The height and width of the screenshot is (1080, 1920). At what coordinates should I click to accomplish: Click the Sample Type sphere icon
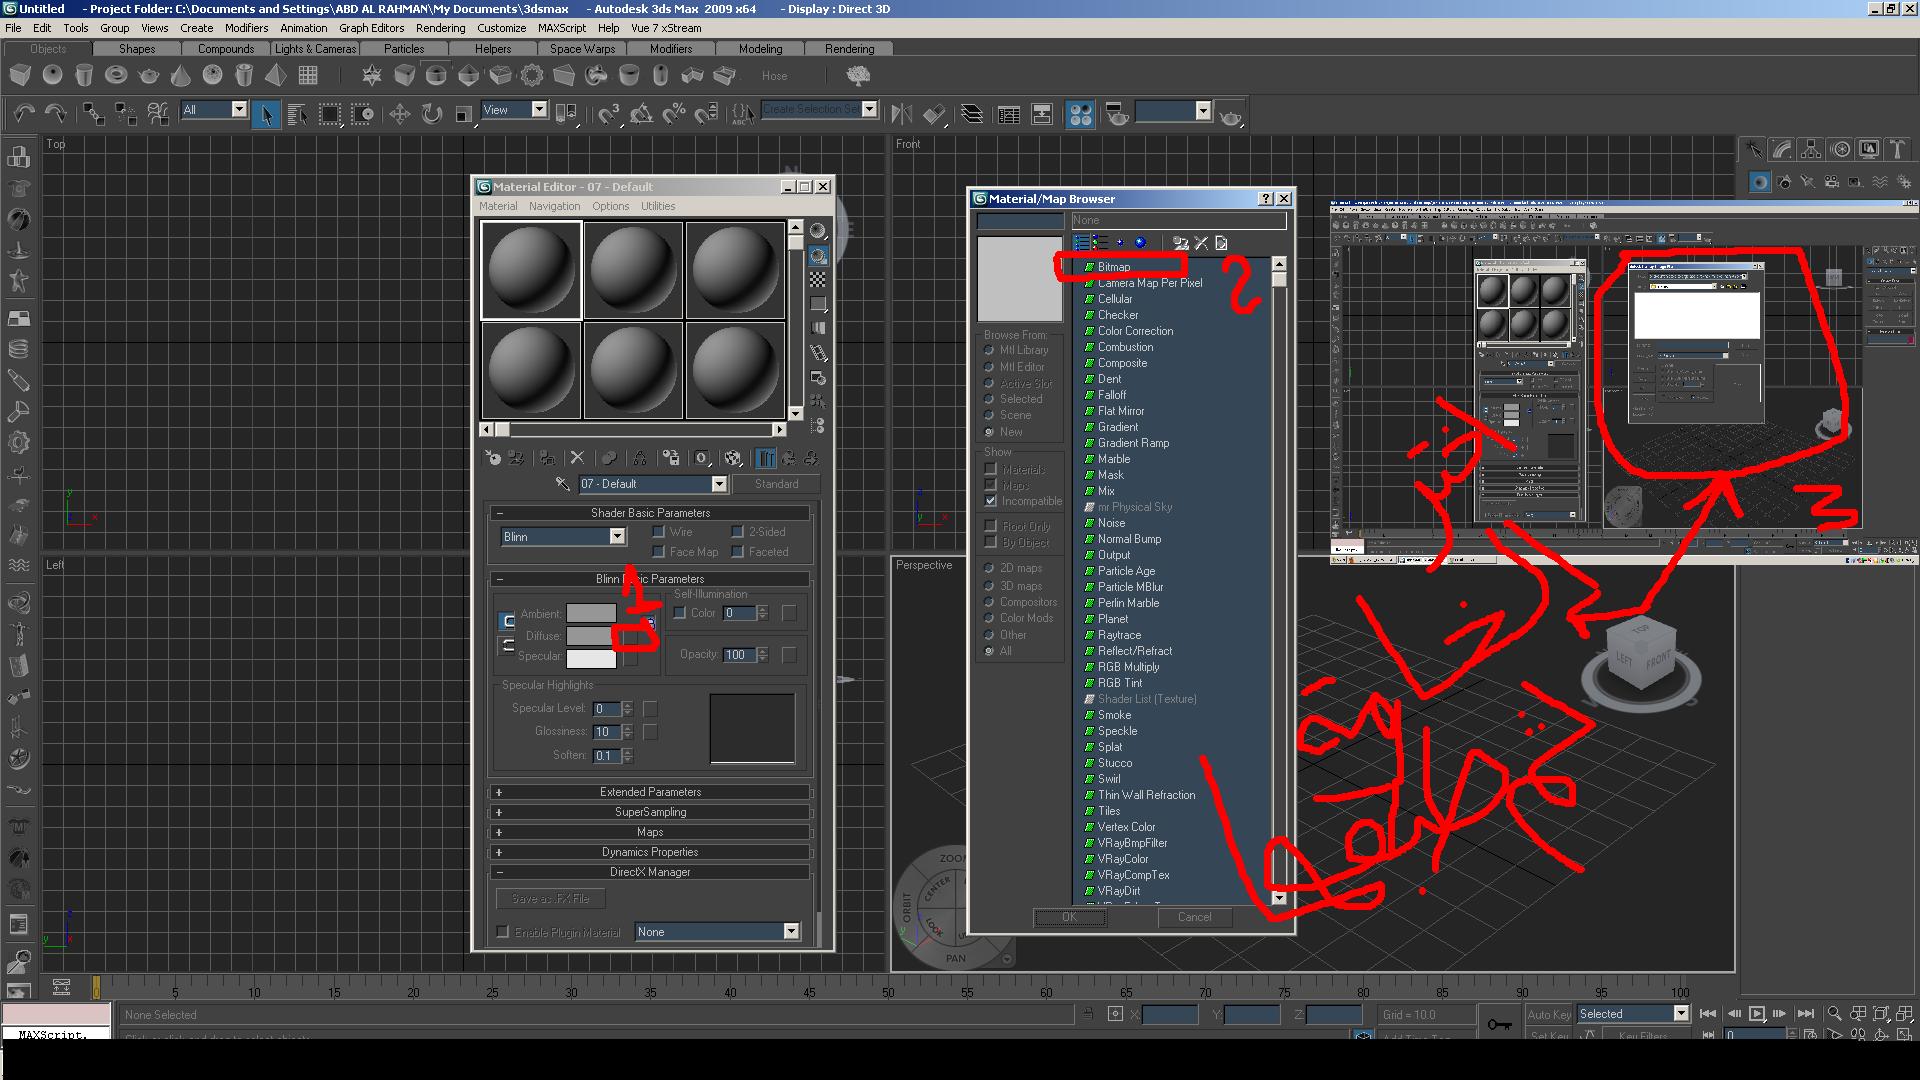pyautogui.click(x=818, y=231)
